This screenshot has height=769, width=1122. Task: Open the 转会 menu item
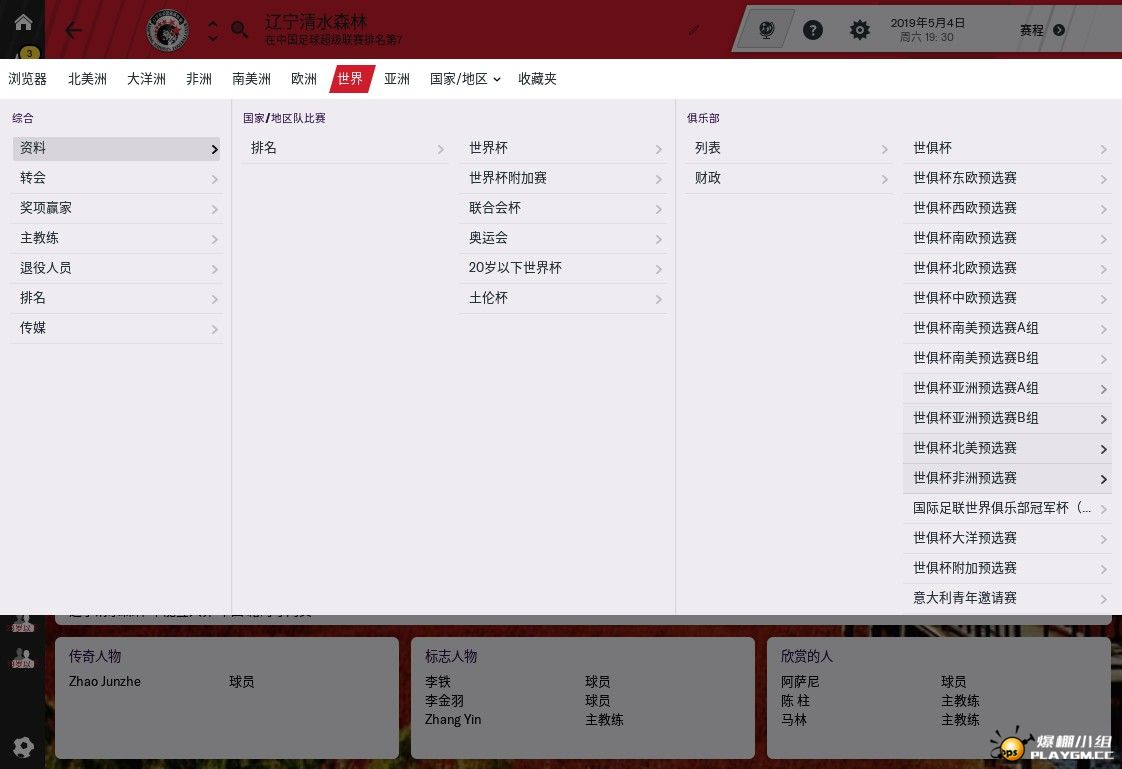click(116, 178)
